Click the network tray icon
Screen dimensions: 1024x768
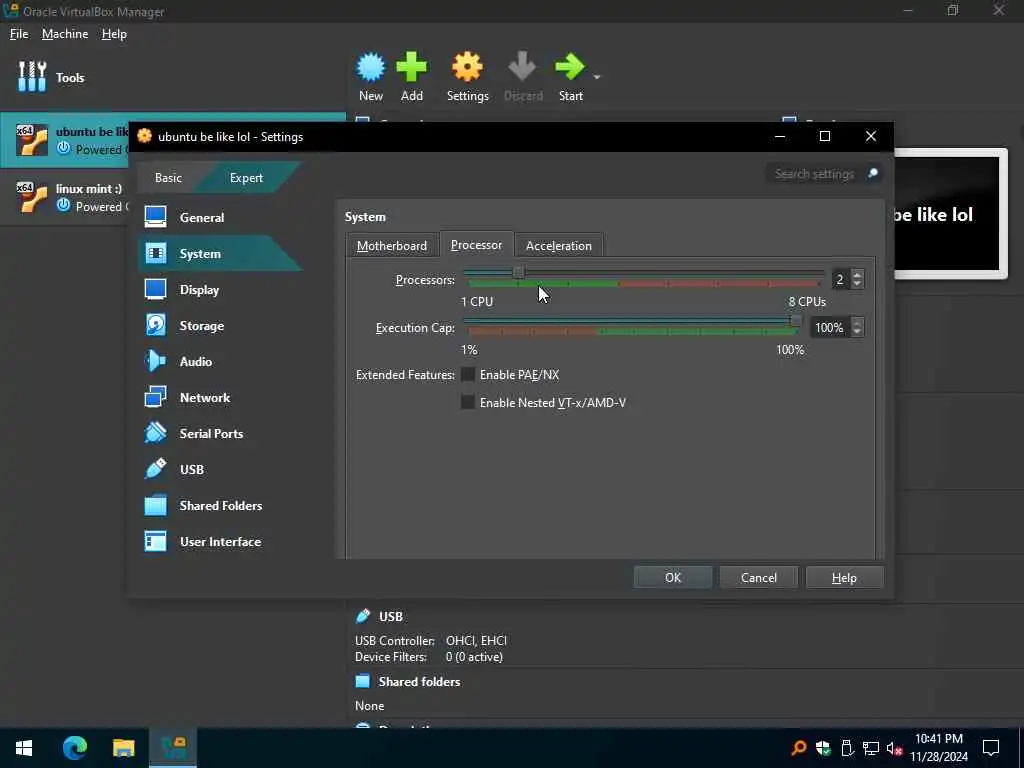coord(870,748)
